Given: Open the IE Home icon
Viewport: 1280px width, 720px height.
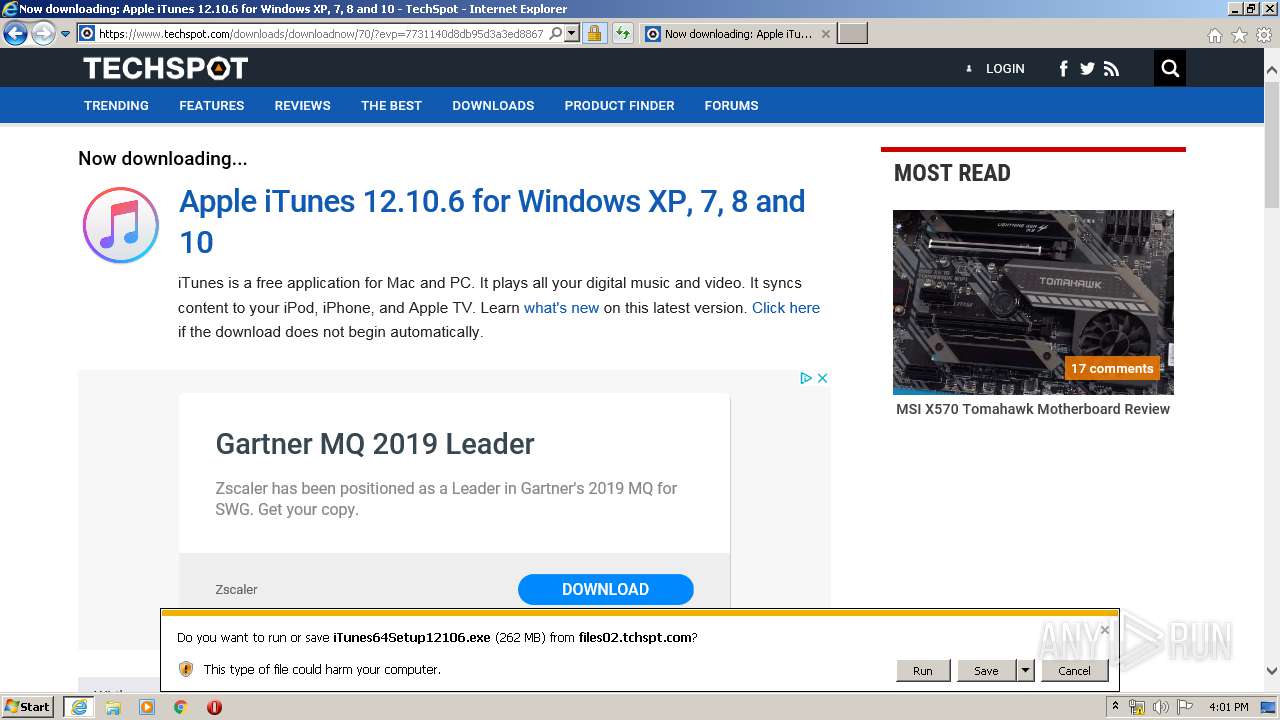Looking at the screenshot, I should [1214, 35].
